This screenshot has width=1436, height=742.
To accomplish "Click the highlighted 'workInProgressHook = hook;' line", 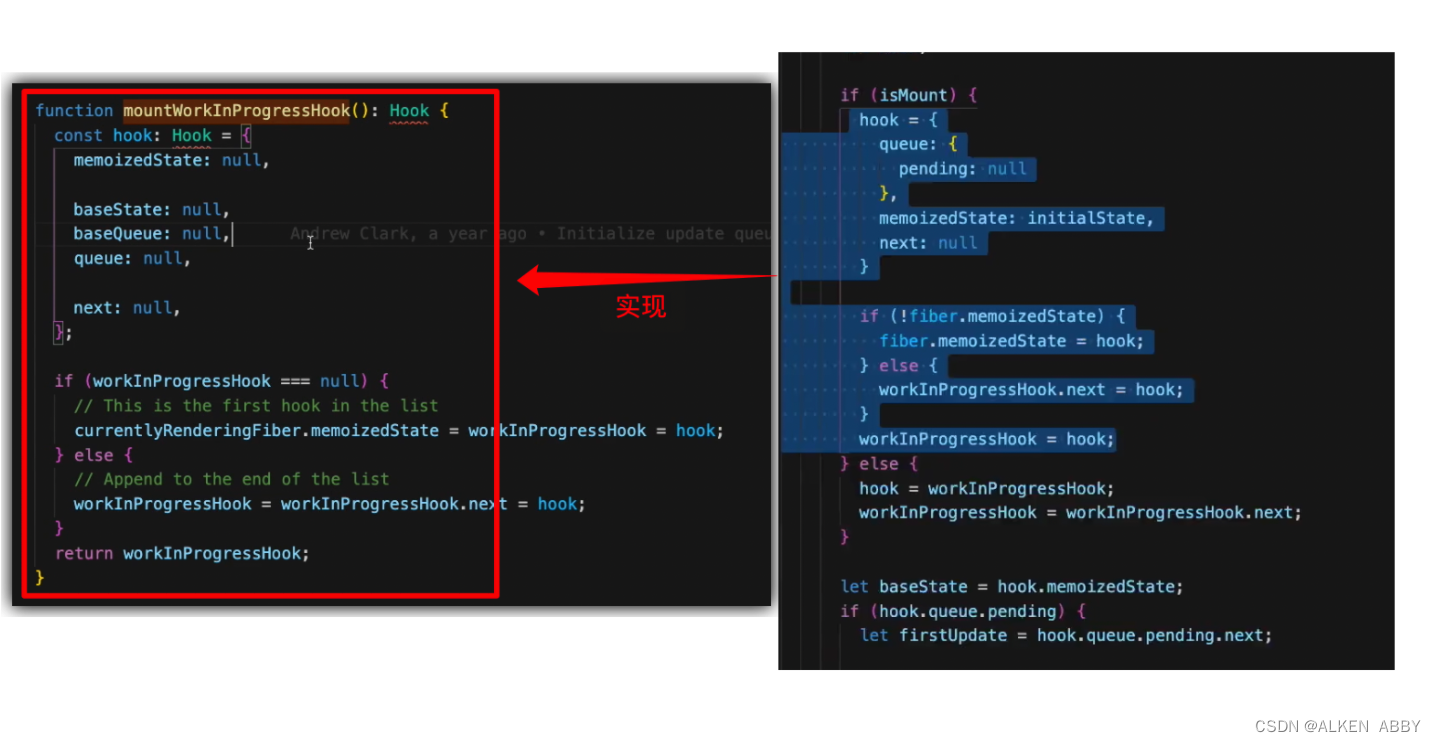I will [987, 439].
